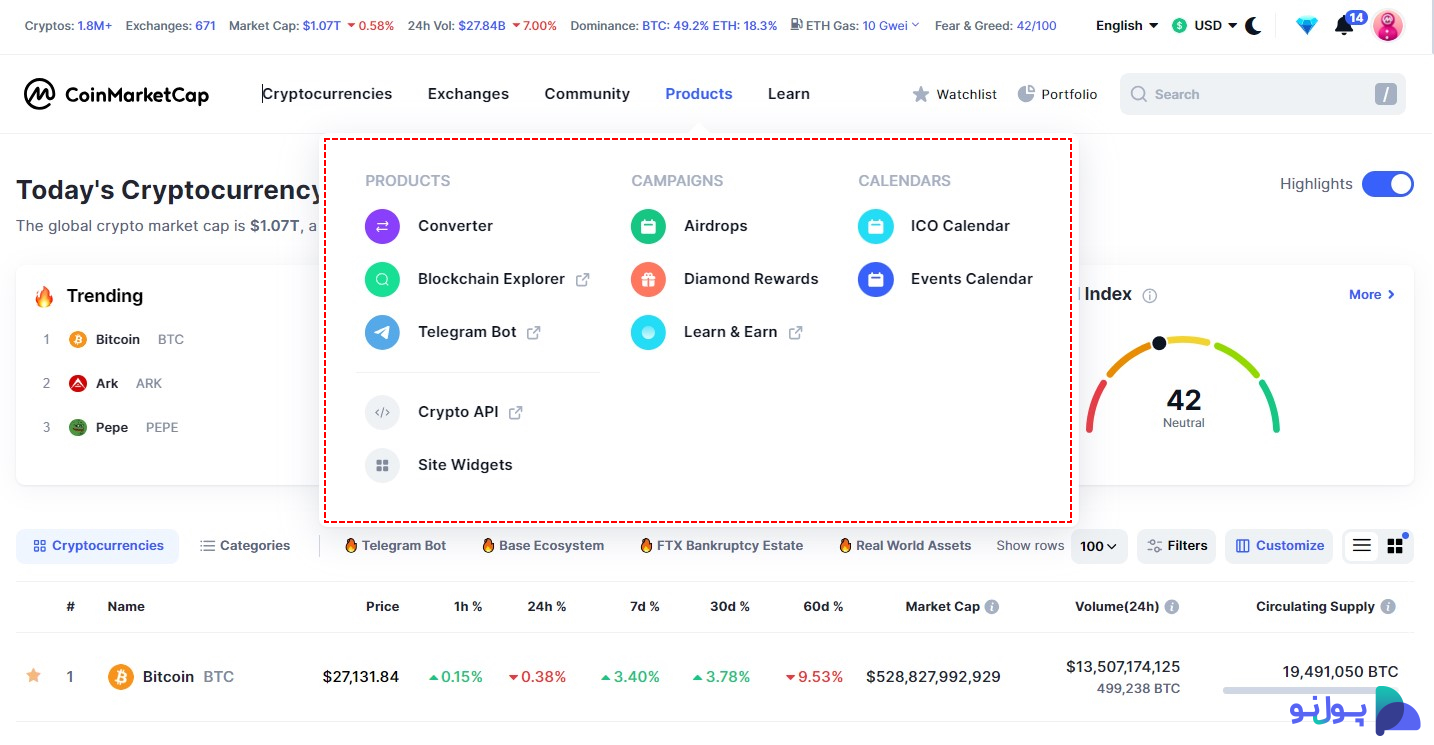Switch to list view icon
The width and height of the screenshot is (1434, 745).
click(x=1362, y=546)
